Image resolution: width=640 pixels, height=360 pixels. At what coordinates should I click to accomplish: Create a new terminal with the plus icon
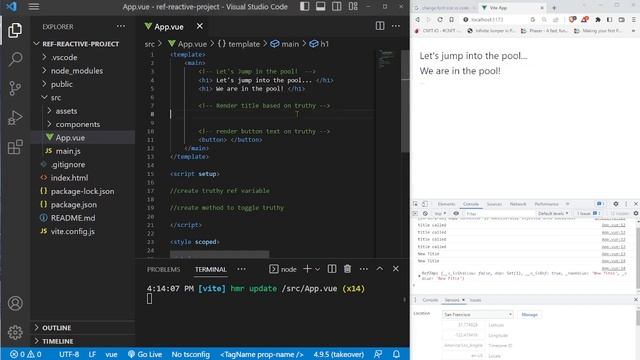coord(307,269)
